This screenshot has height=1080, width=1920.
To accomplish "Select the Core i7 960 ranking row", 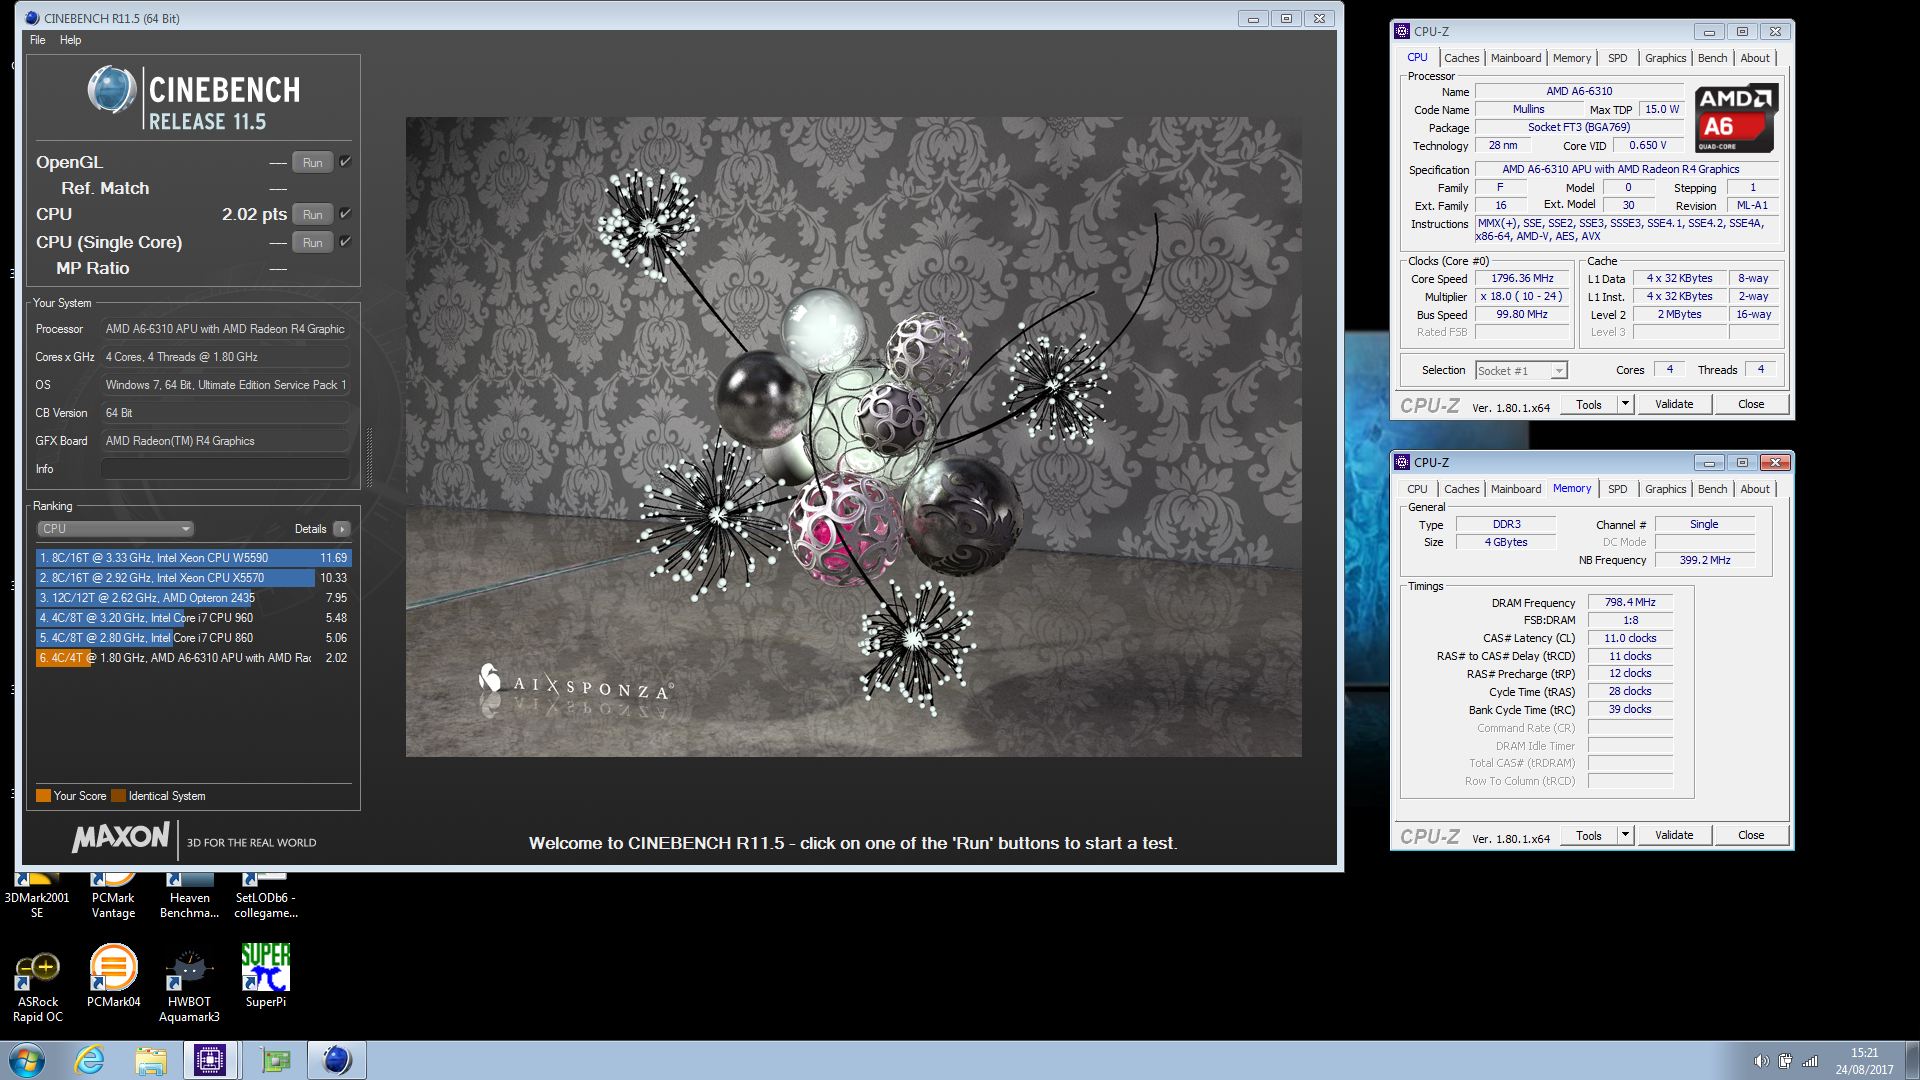I will click(x=193, y=618).
